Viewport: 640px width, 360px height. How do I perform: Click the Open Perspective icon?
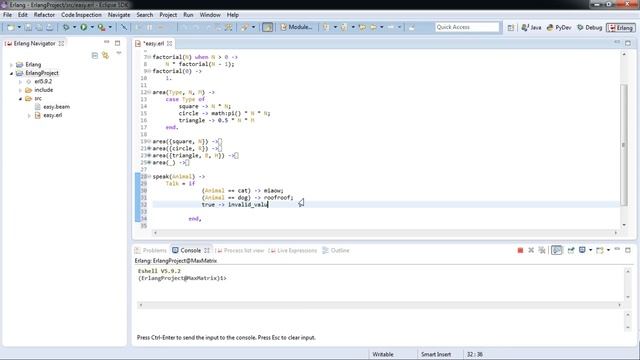pos(511,27)
